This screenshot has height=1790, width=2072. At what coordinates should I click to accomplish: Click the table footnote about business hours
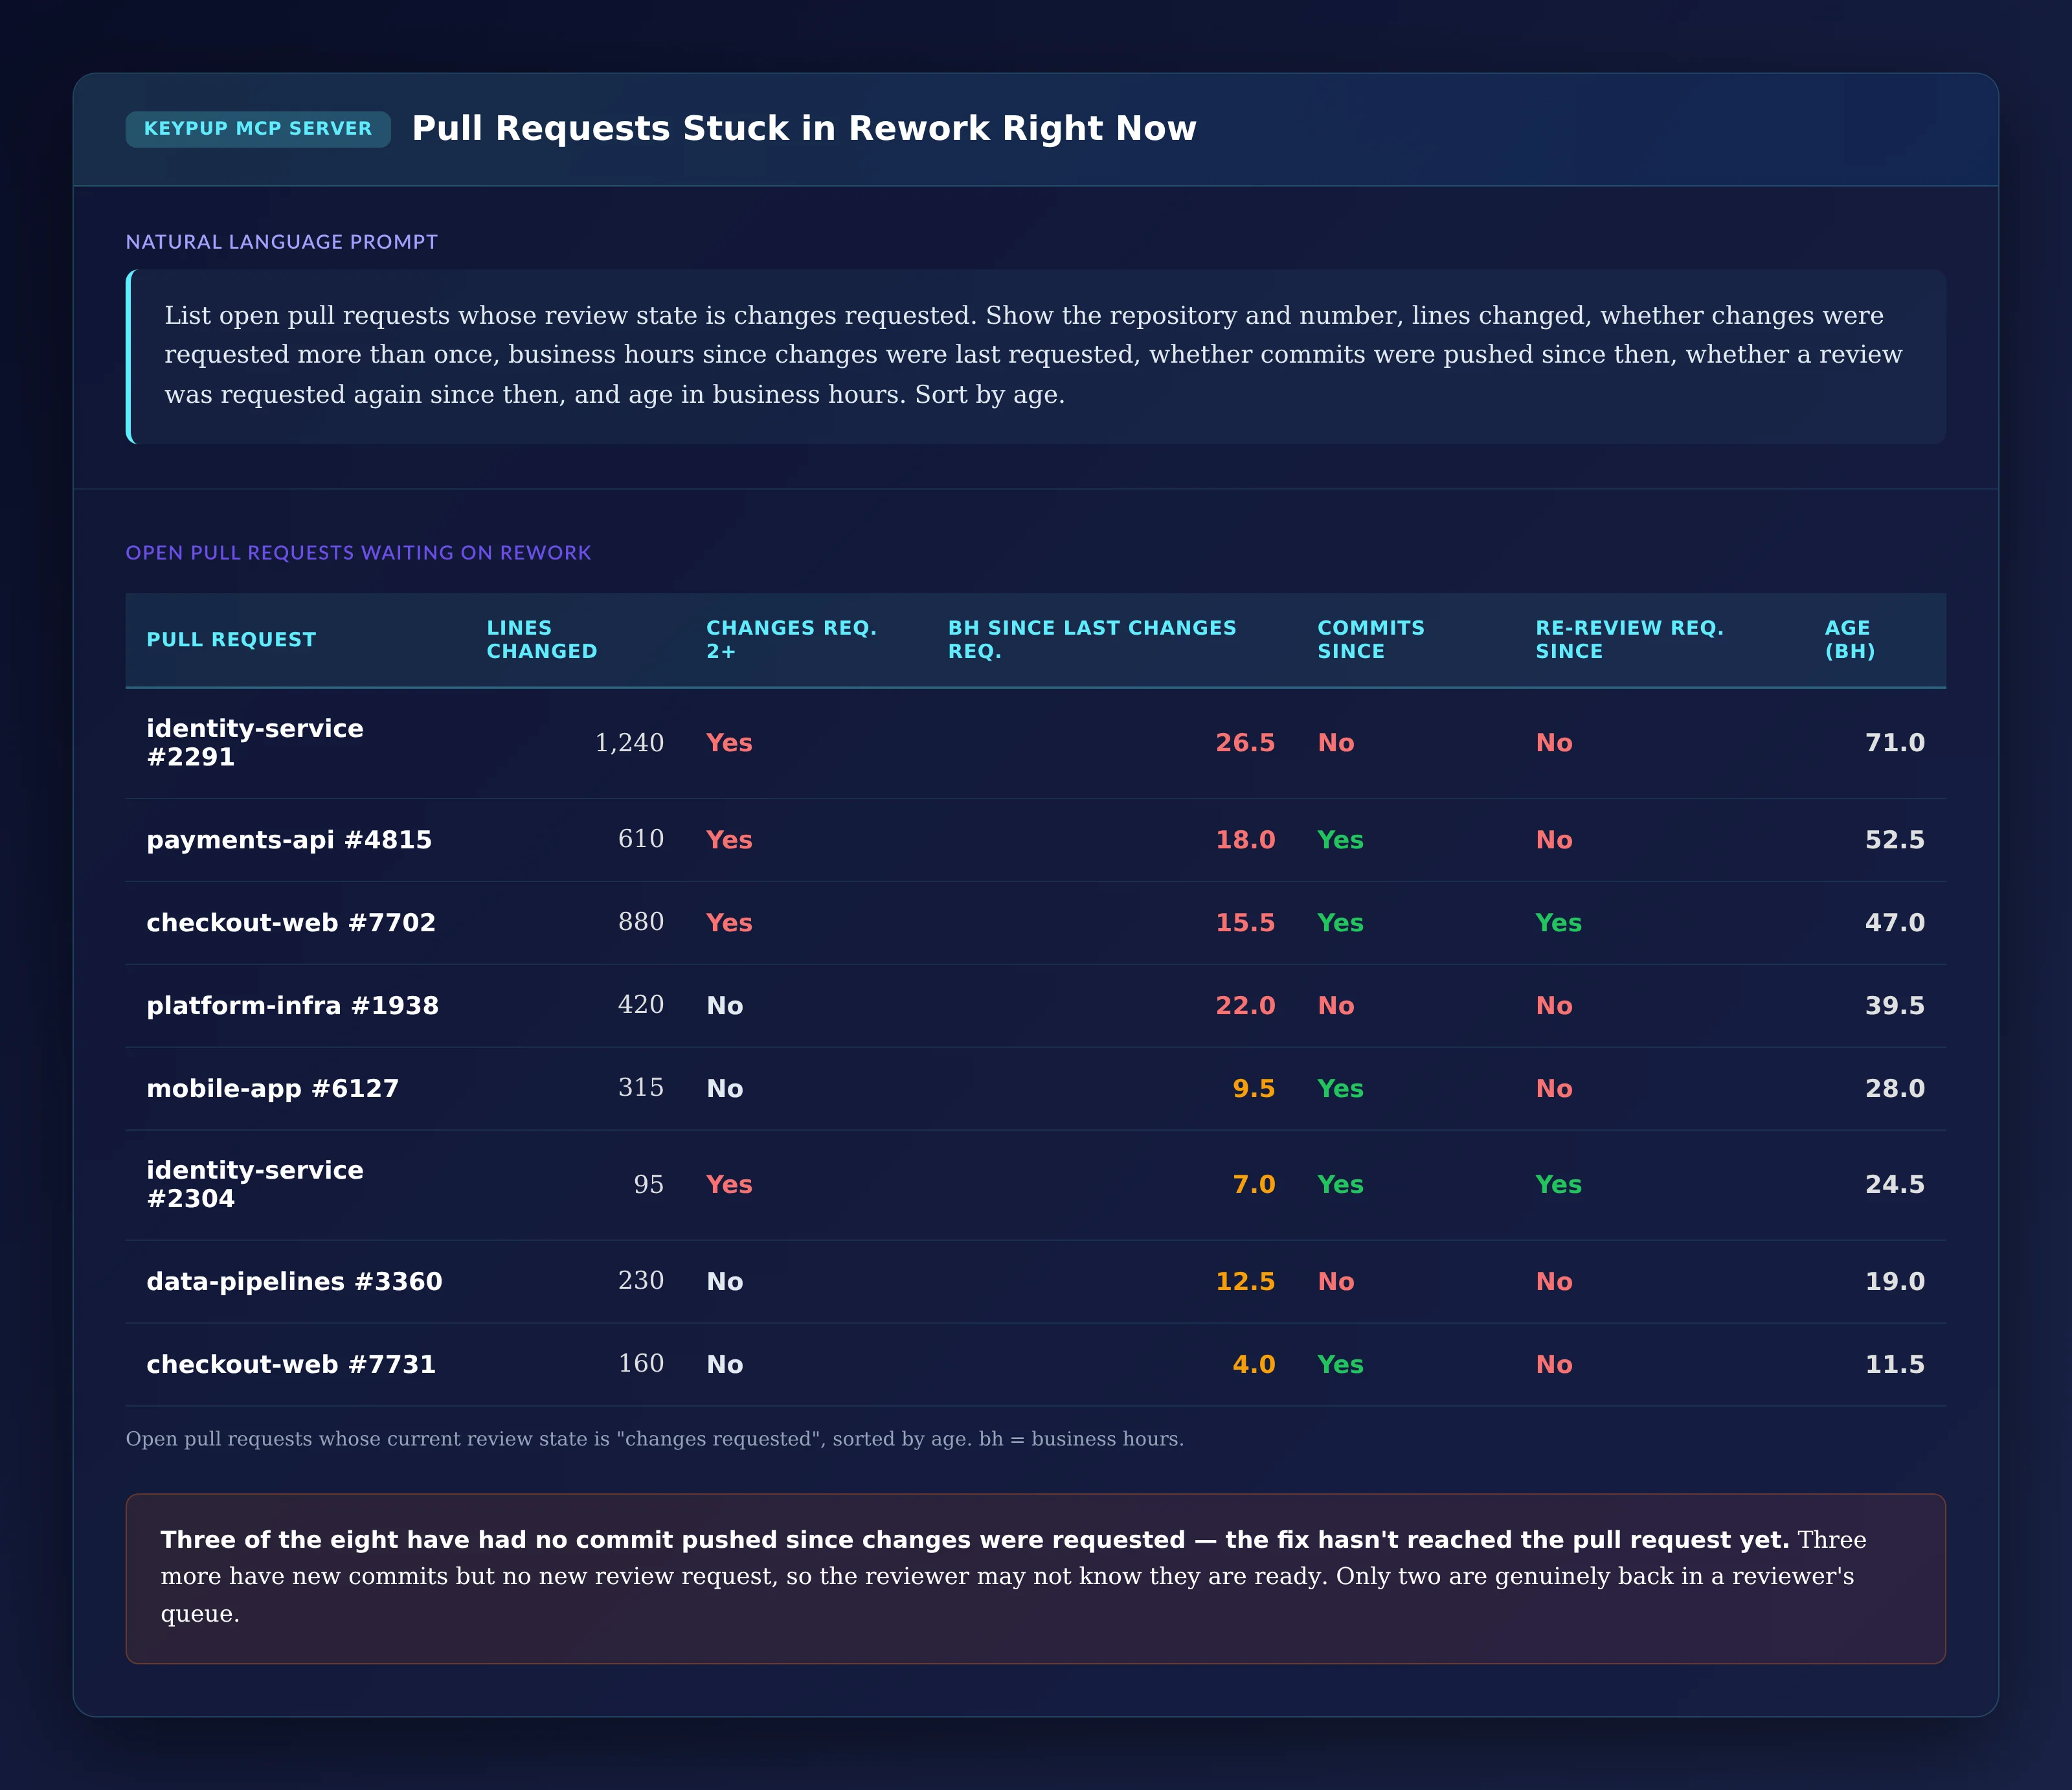click(x=655, y=1439)
